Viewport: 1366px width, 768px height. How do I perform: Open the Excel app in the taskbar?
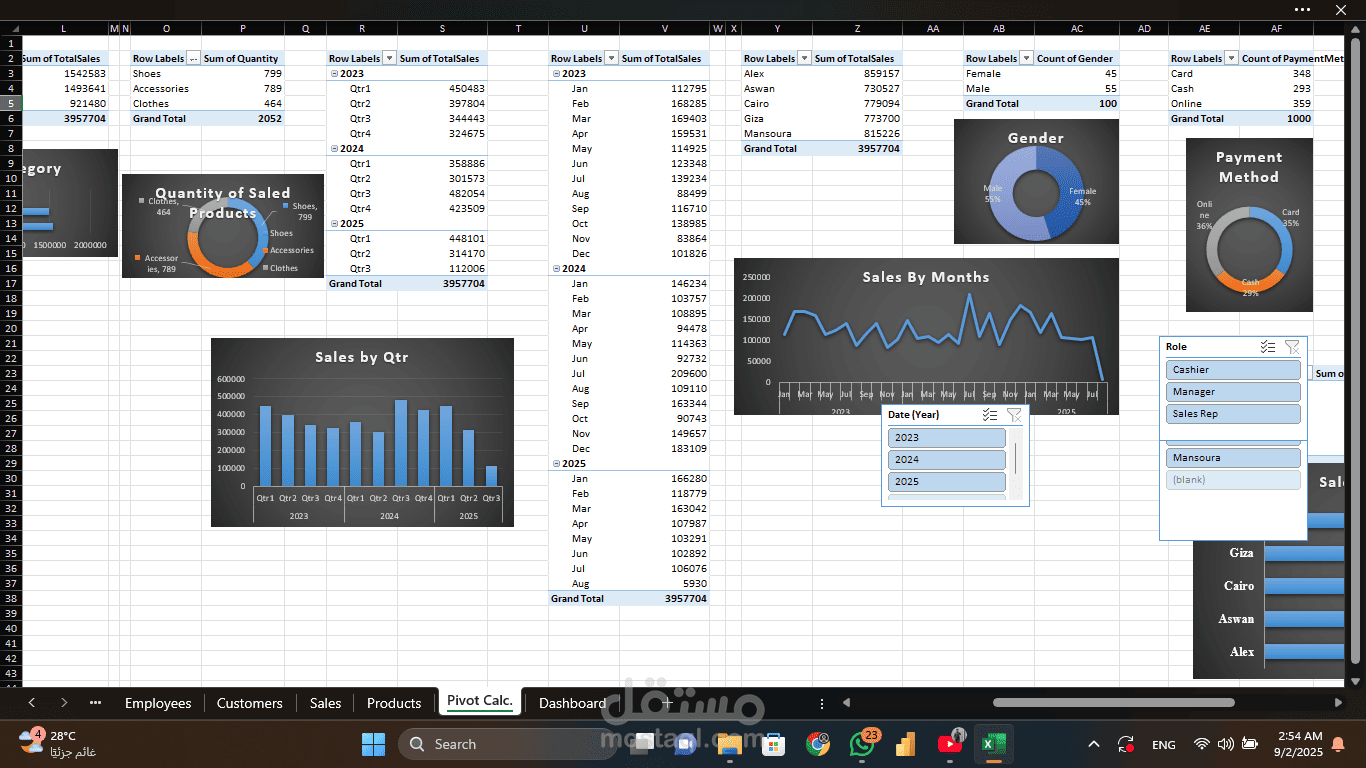coord(992,744)
